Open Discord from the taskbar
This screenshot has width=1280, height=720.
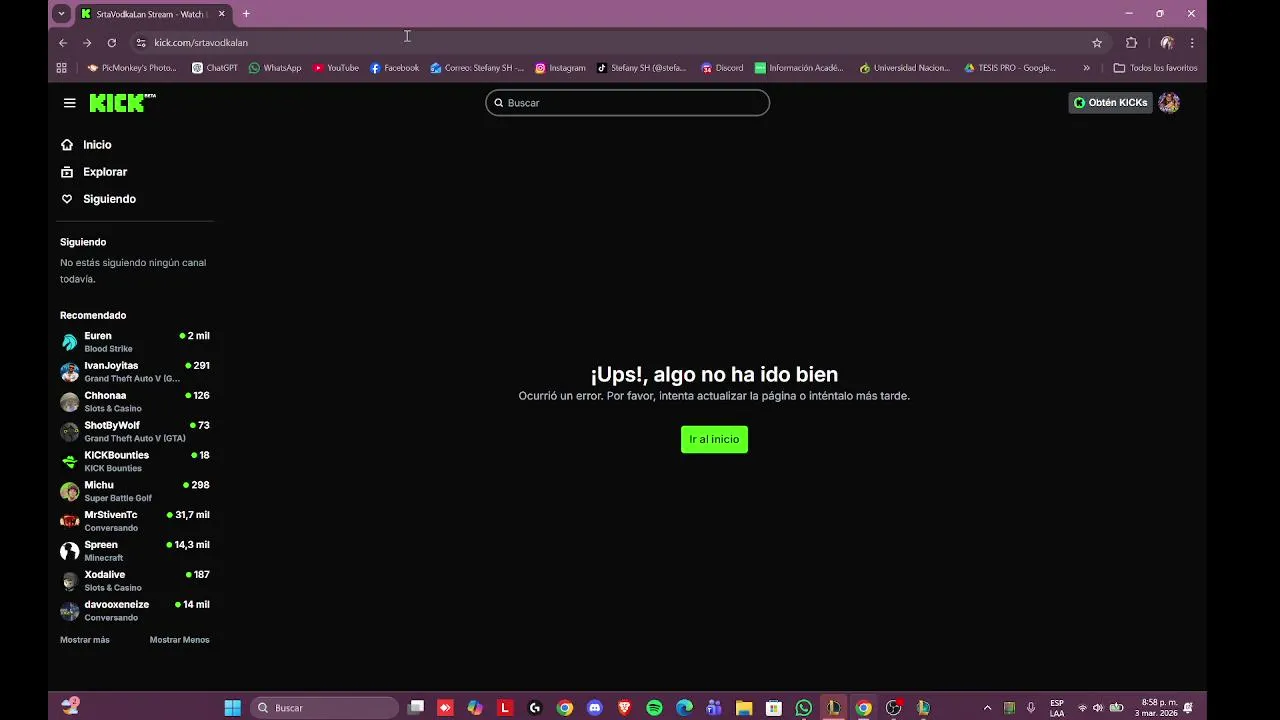point(595,708)
